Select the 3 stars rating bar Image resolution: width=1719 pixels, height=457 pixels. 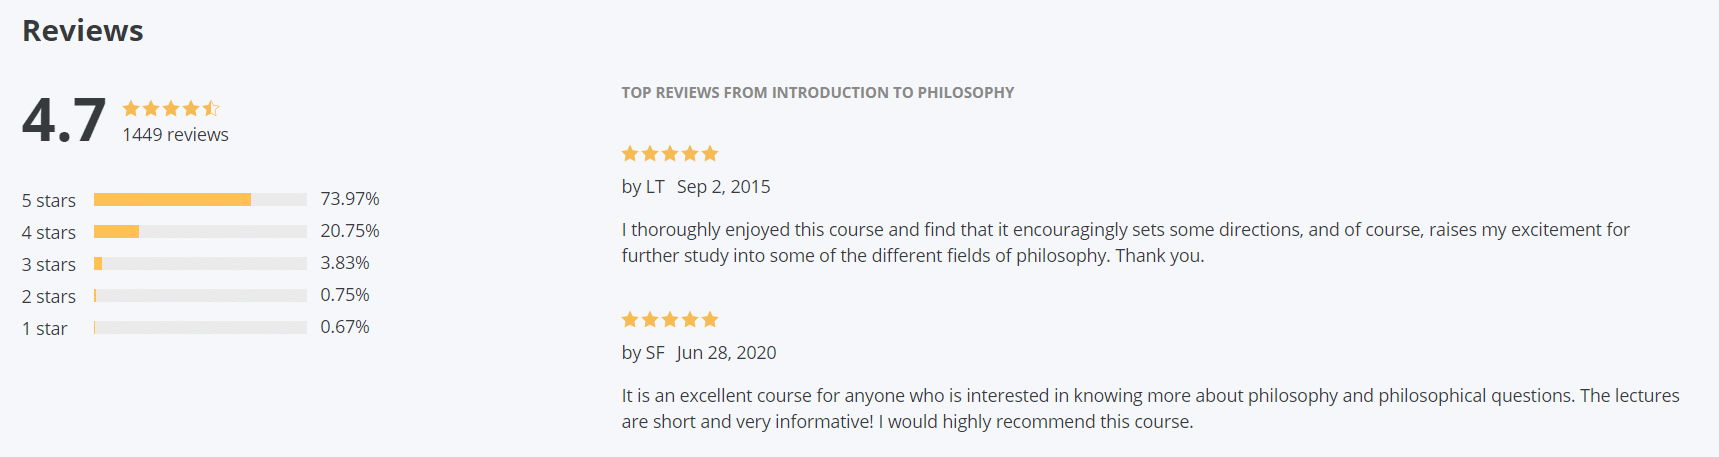coord(200,263)
